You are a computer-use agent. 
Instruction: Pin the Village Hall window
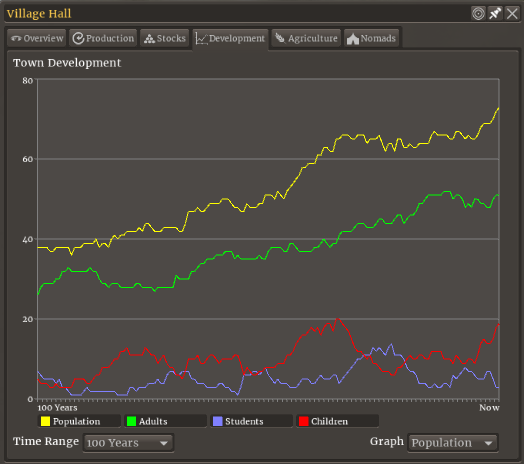click(x=495, y=14)
